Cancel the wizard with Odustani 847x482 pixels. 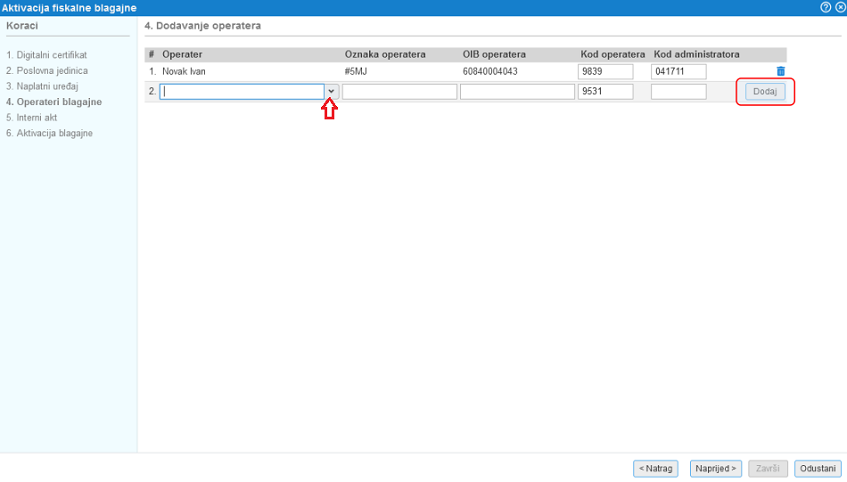pos(817,468)
